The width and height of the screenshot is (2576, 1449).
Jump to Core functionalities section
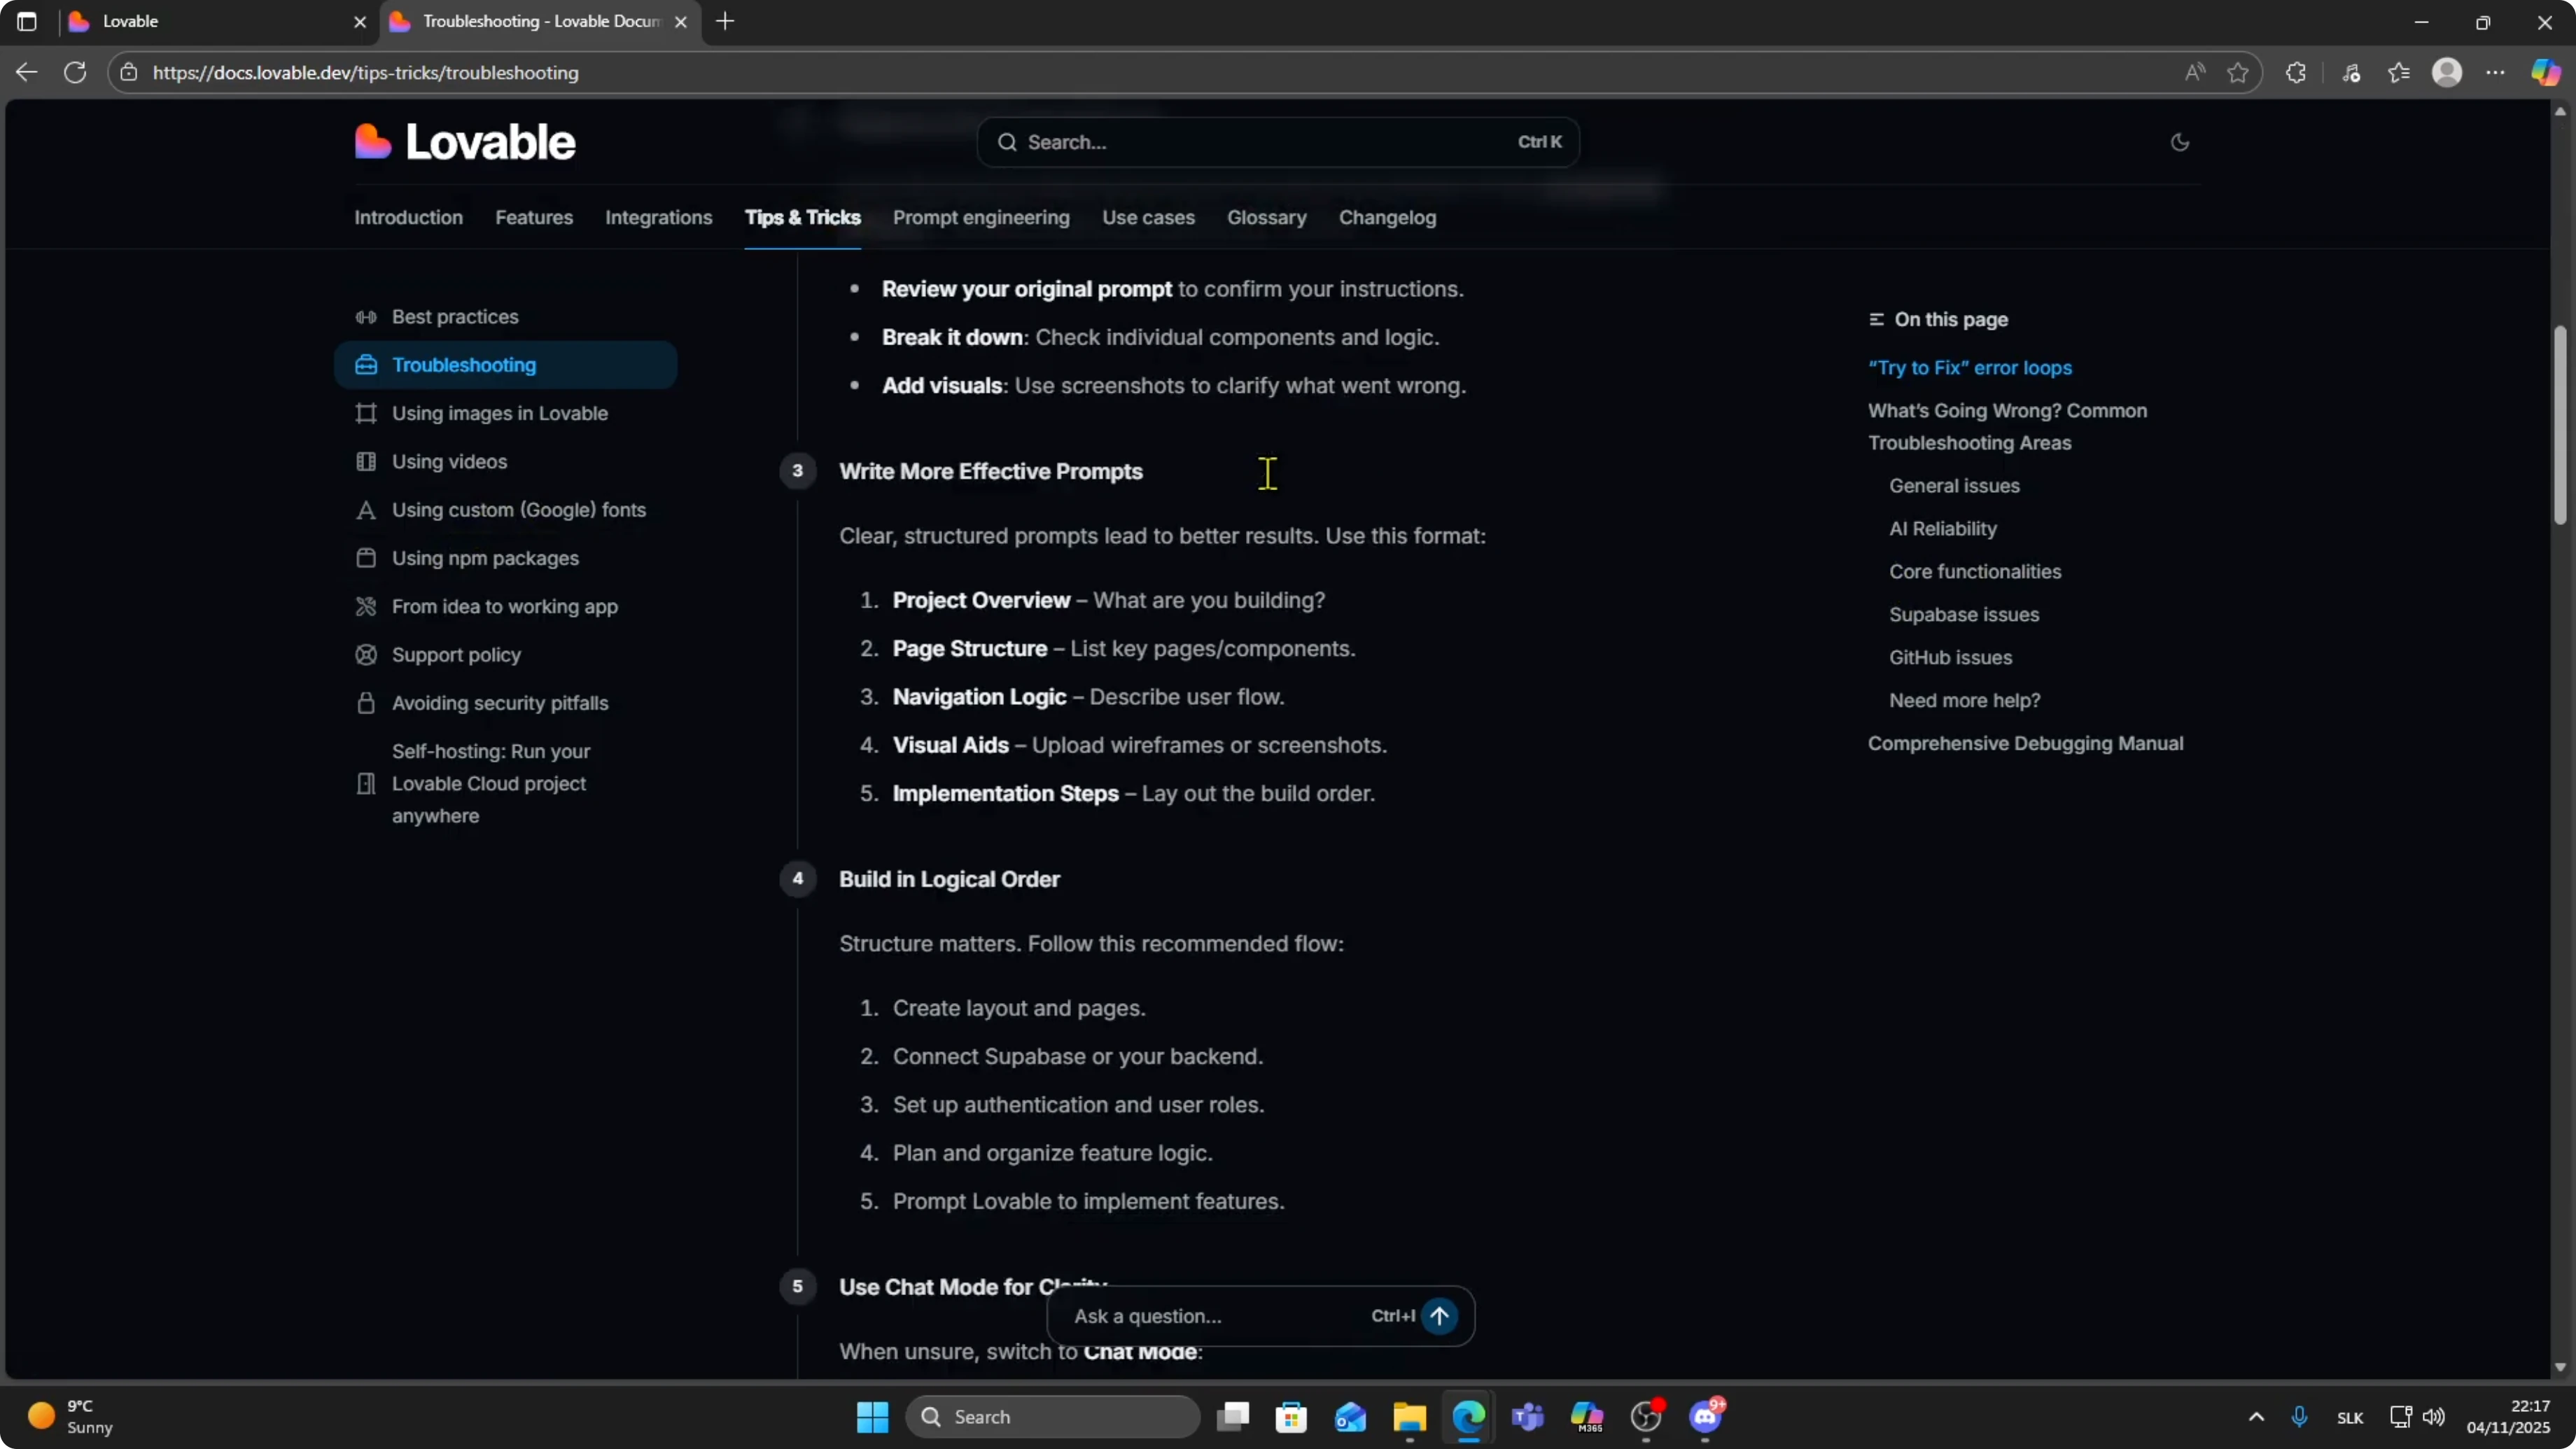pyautogui.click(x=1975, y=571)
